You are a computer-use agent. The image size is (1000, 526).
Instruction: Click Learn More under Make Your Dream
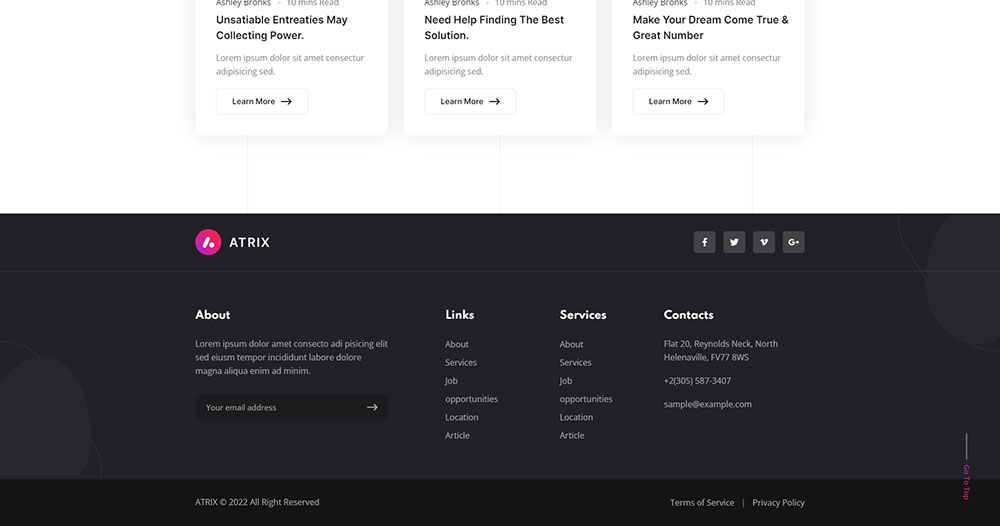coord(677,101)
